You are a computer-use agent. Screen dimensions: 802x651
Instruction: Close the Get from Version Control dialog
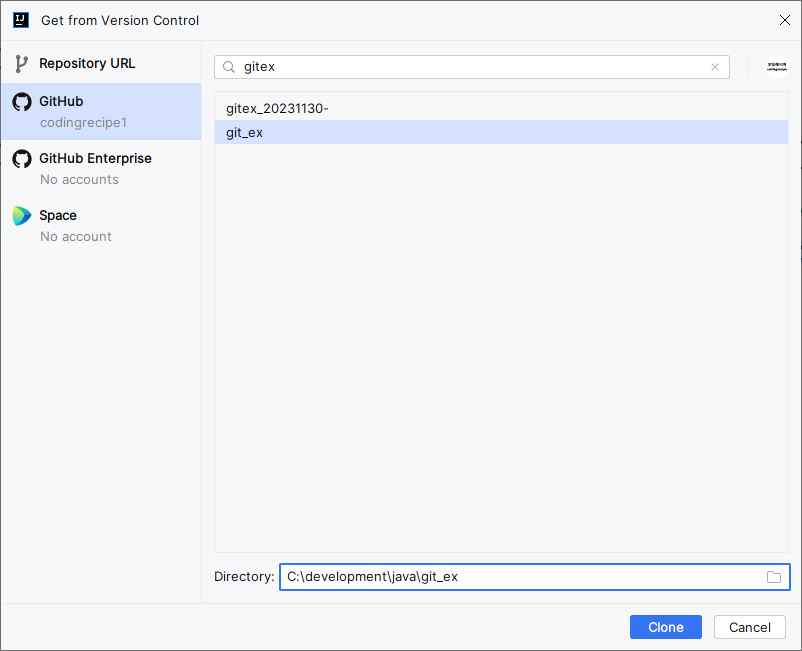[x=785, y=20]
